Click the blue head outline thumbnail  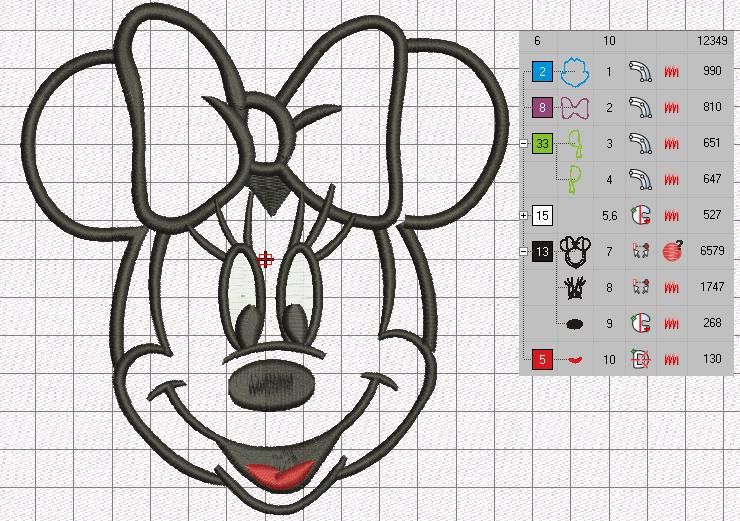(574, 72)
